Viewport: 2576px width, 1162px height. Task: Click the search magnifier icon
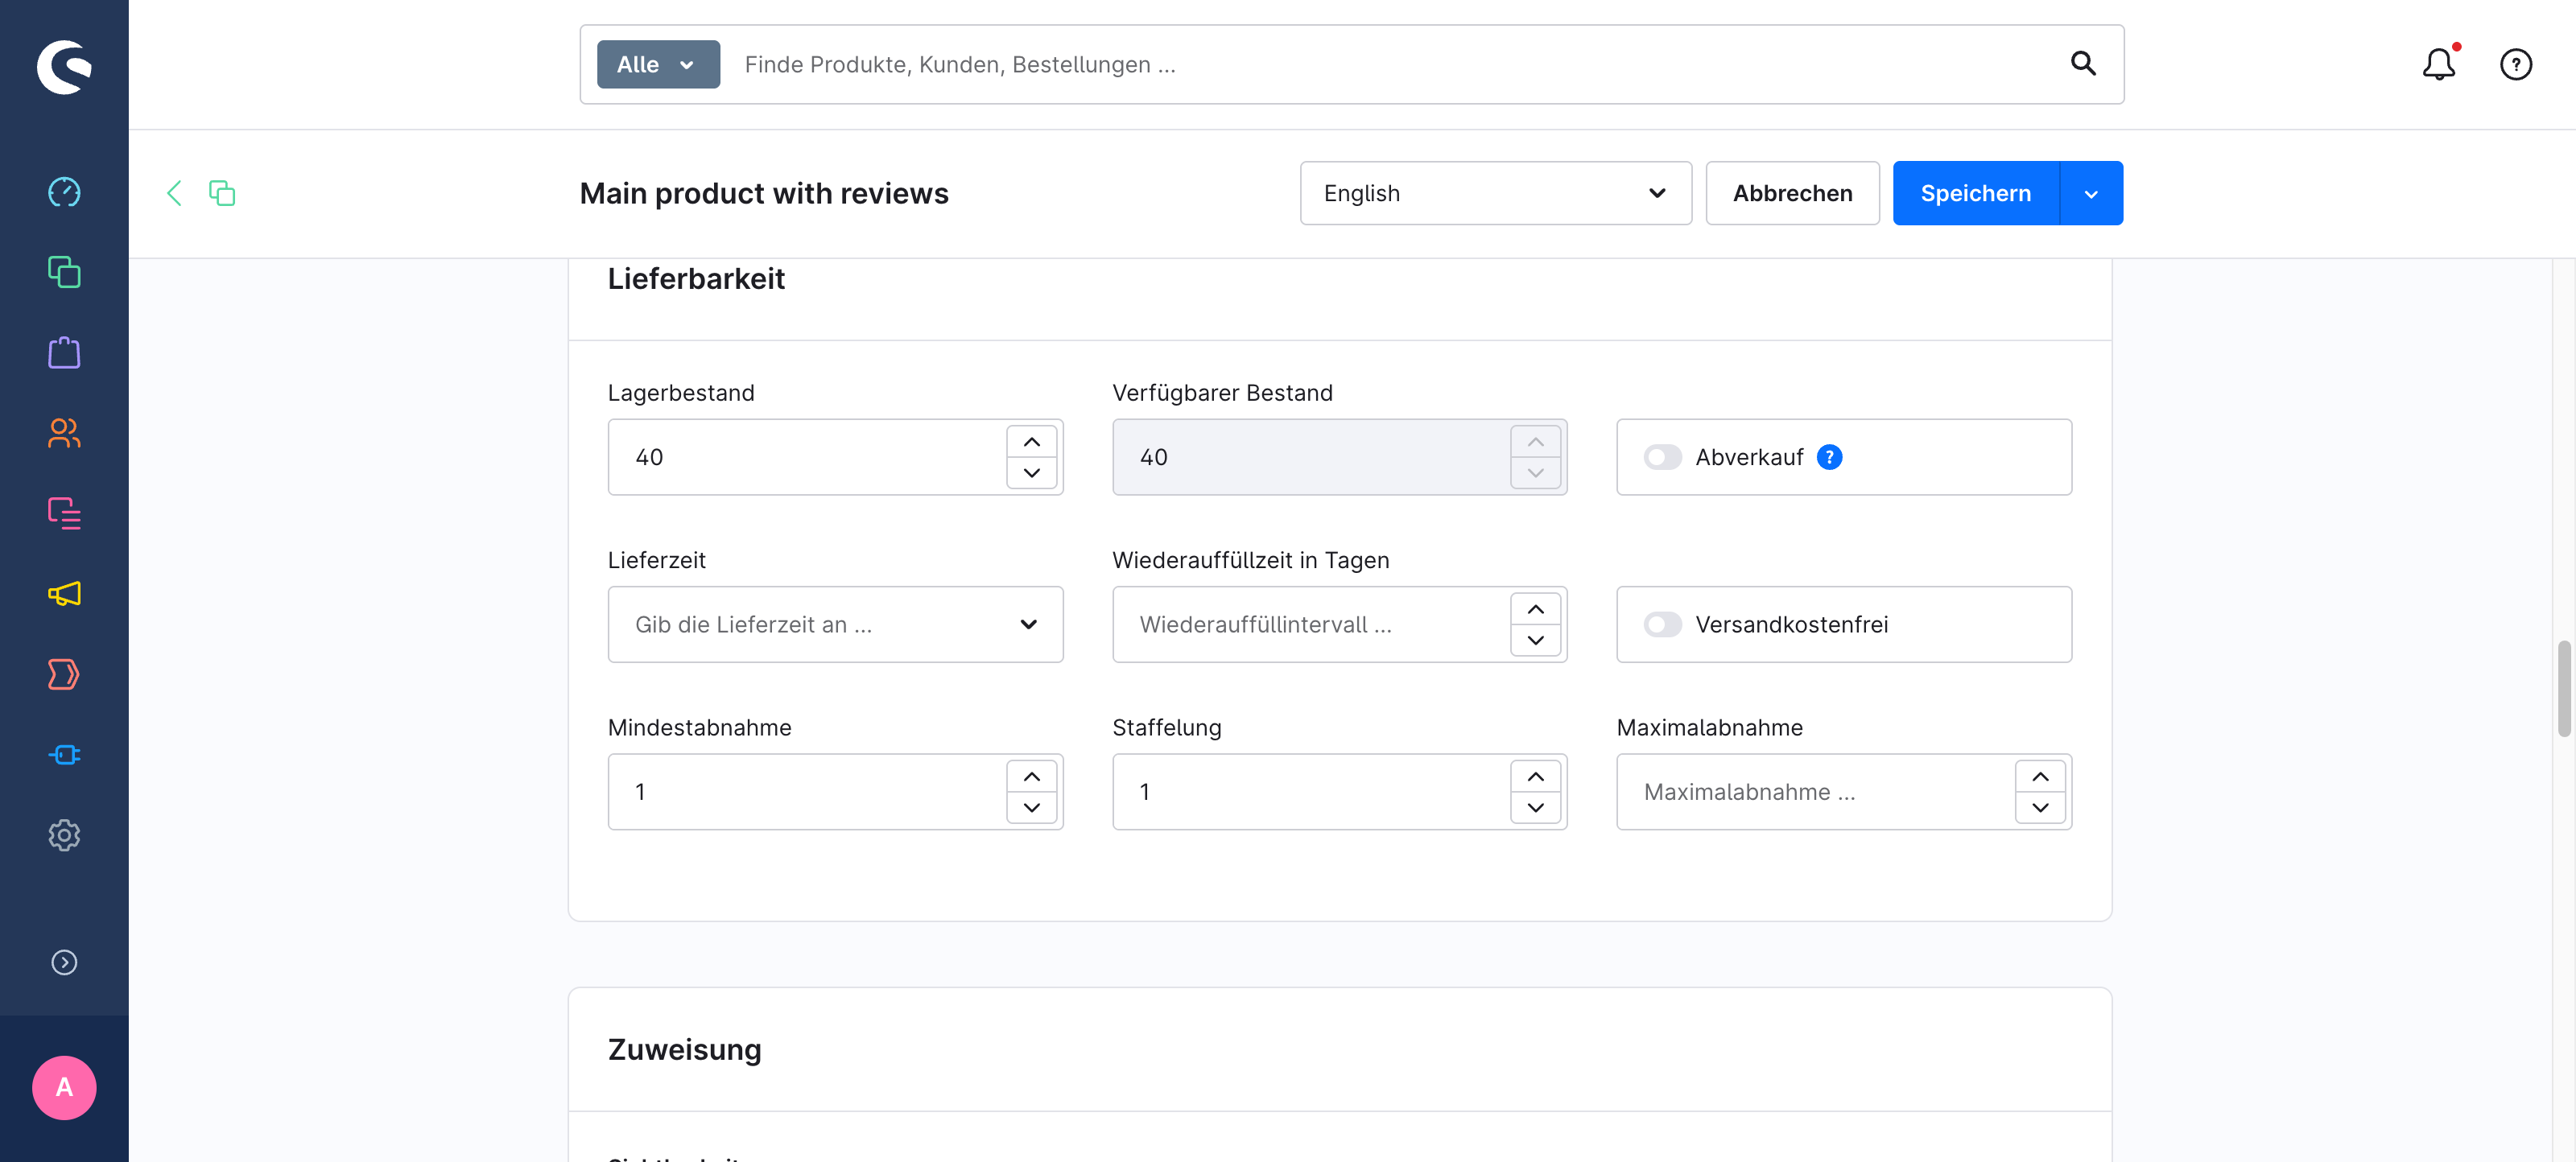[2083, 64]
